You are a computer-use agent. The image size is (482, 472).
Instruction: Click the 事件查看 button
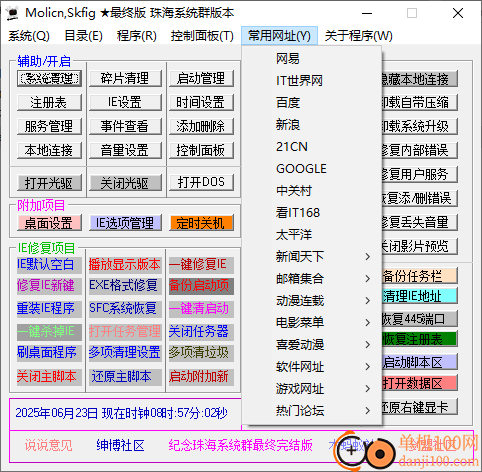pos(125,126)
